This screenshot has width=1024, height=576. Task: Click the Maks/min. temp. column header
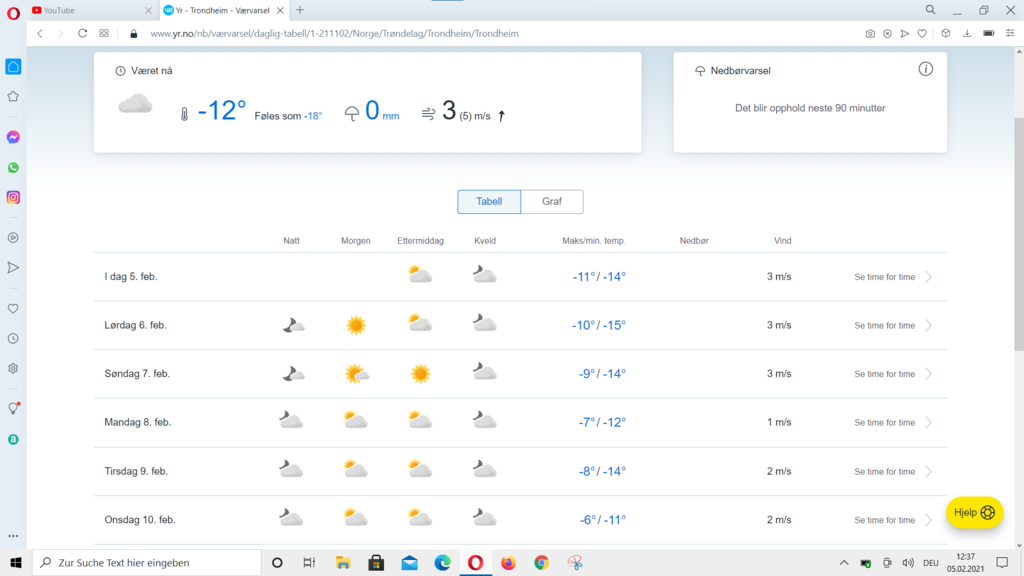(594, 240)
